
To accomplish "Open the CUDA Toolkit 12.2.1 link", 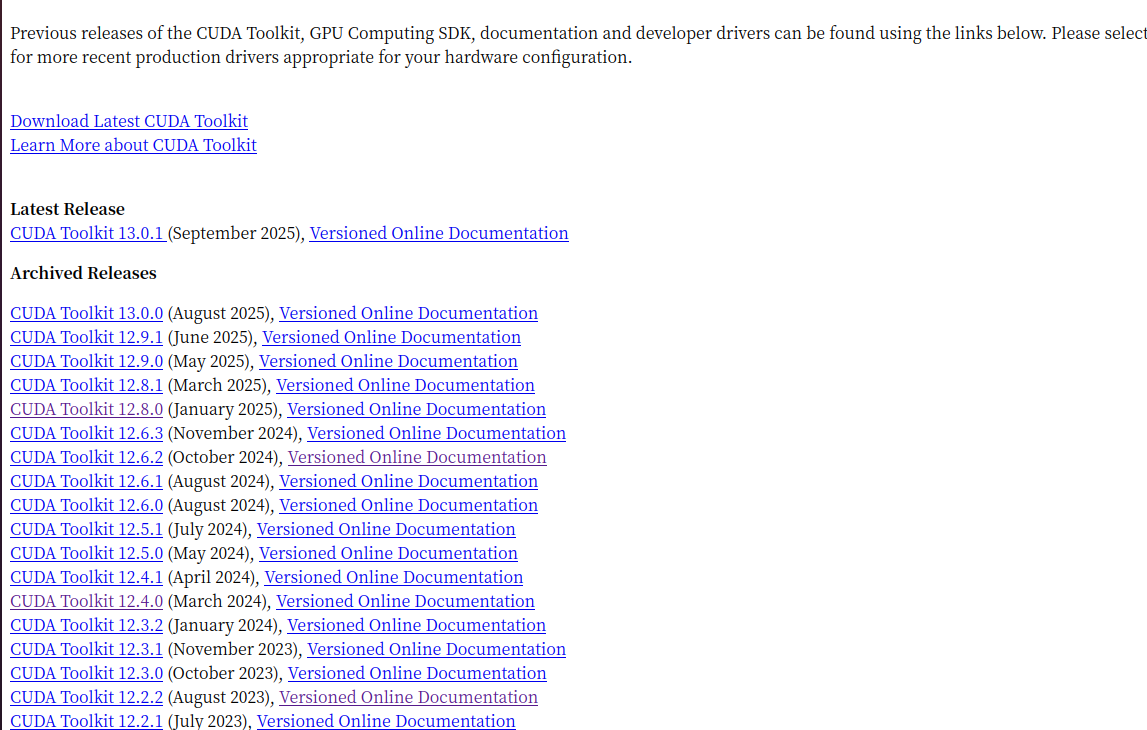I will [86, 721].
